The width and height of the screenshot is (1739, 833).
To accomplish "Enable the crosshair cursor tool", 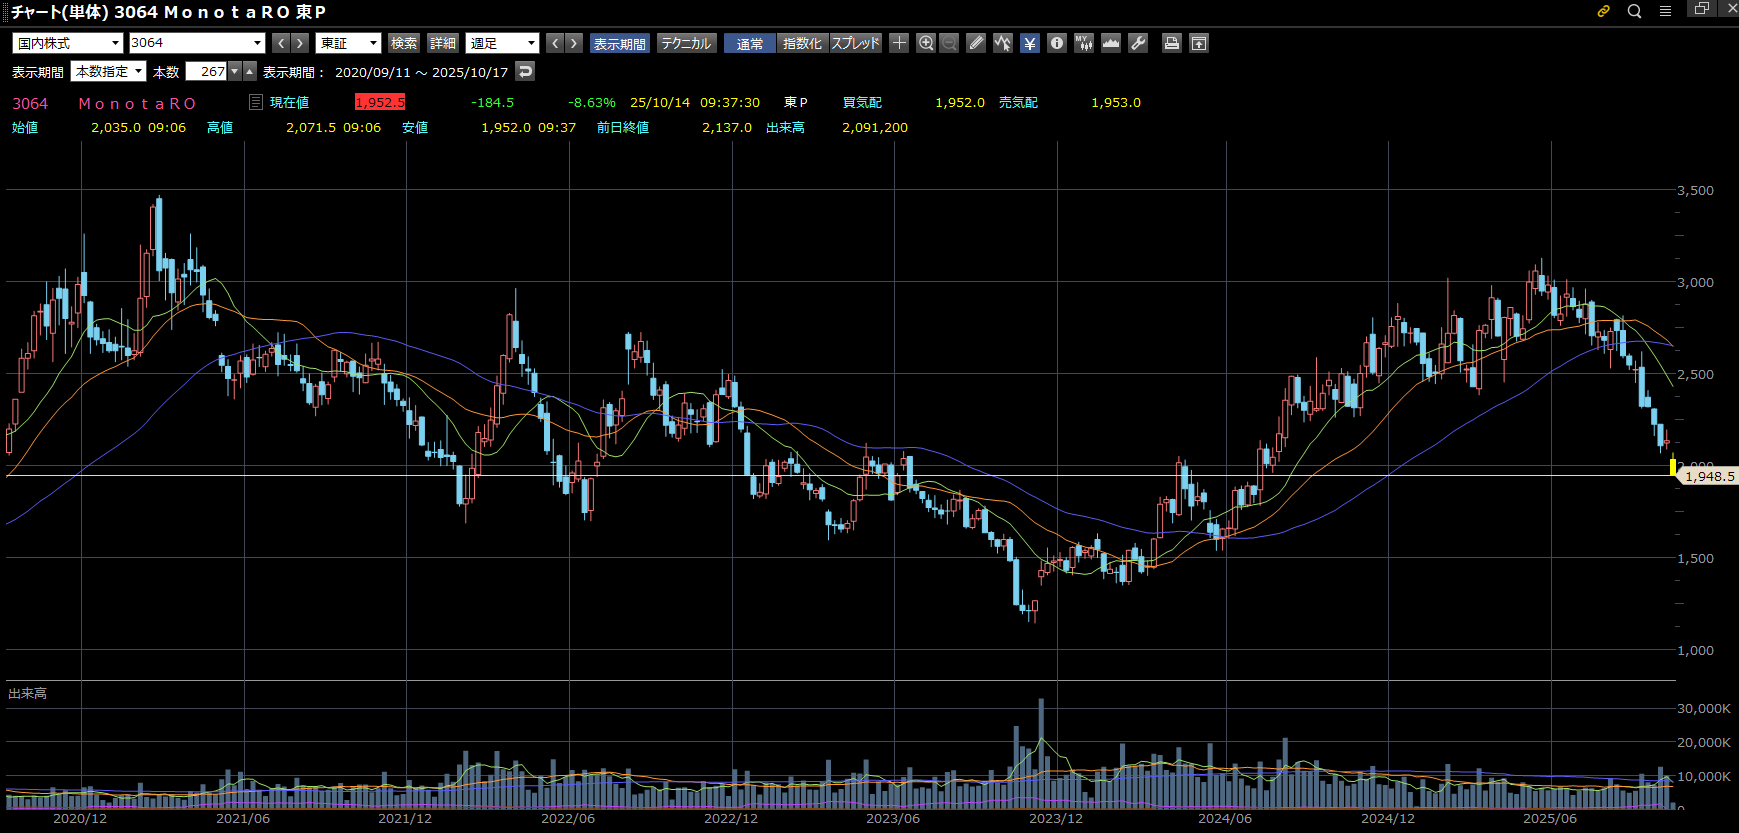I will click(x=899, y=43).
